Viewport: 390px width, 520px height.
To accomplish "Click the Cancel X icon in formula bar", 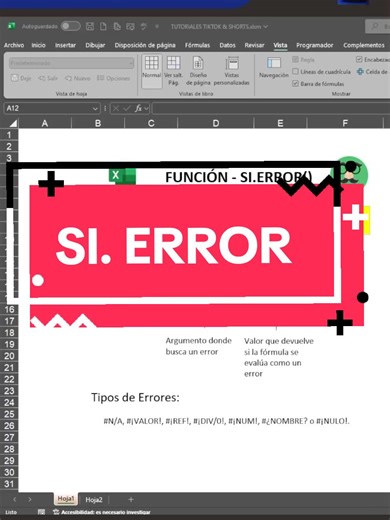I will [116, 108].
